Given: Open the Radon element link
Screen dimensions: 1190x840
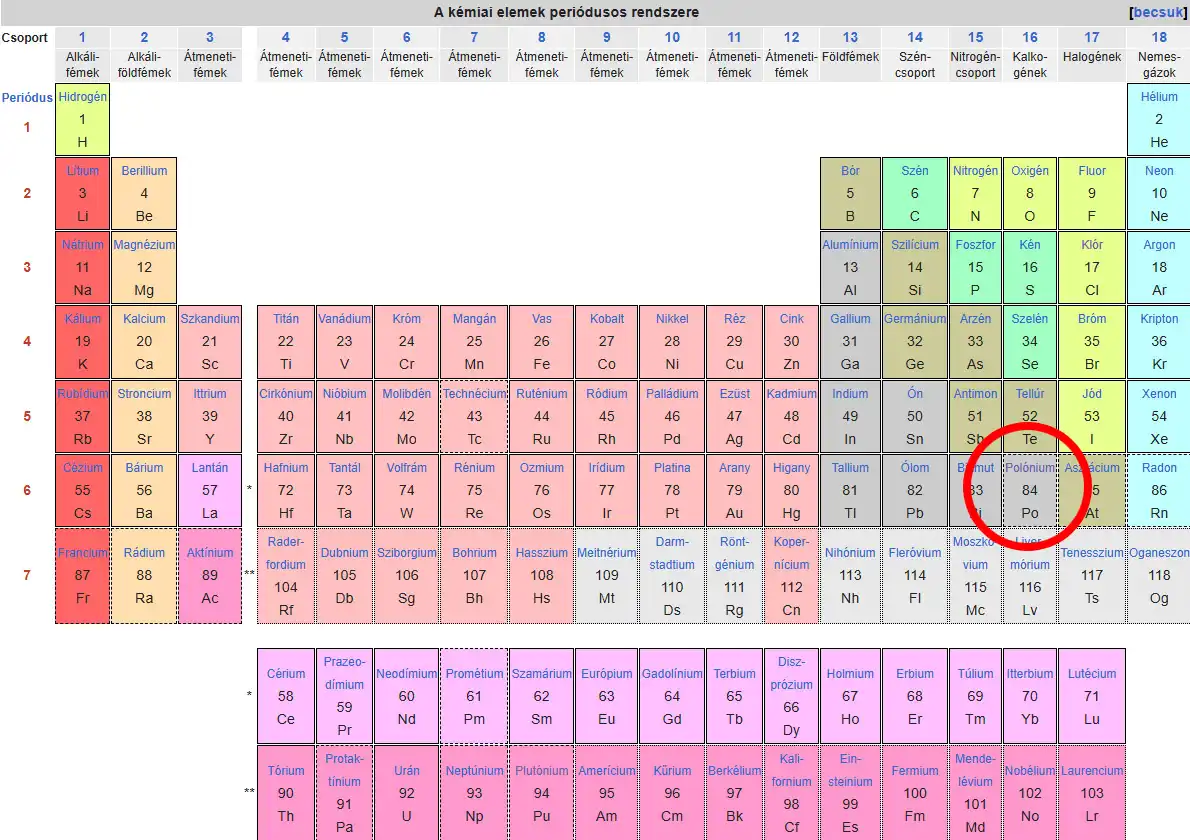Looking at the screenshot, I should click(x=1159, y=467).
